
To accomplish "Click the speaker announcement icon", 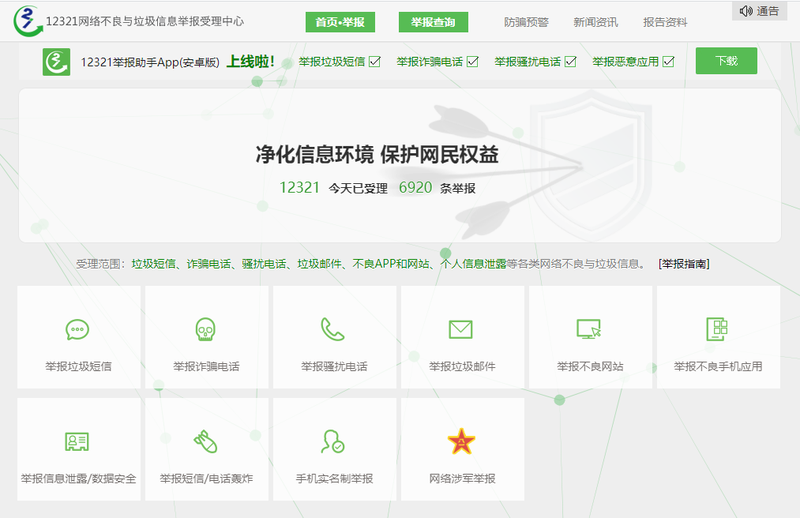I will 746,11.
